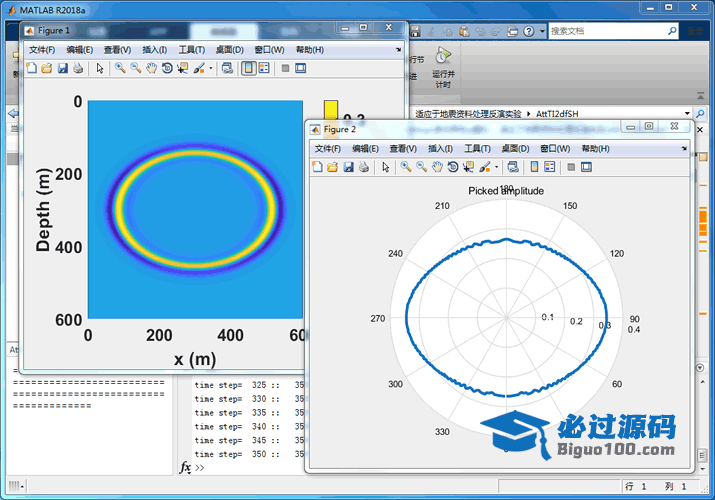Select Data Cursor tool in Figure 2

468,167
